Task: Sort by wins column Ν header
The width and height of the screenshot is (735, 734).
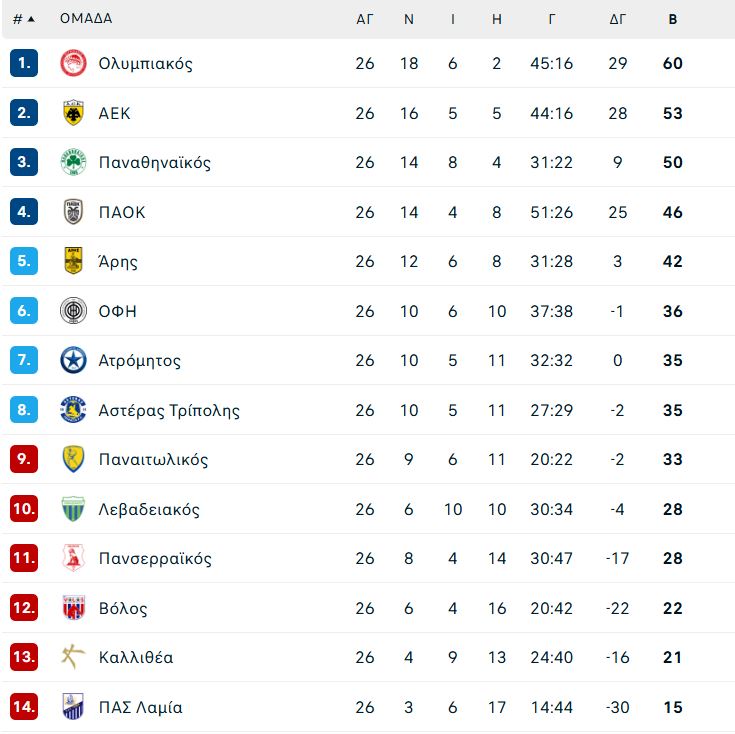Action: pyautogui.click(x=409, y=19)
